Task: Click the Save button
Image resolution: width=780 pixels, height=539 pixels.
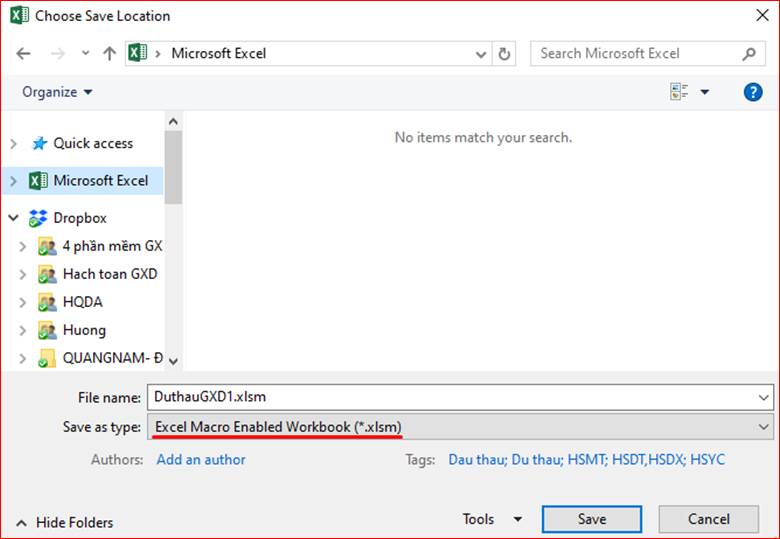Action: (591, 519)
